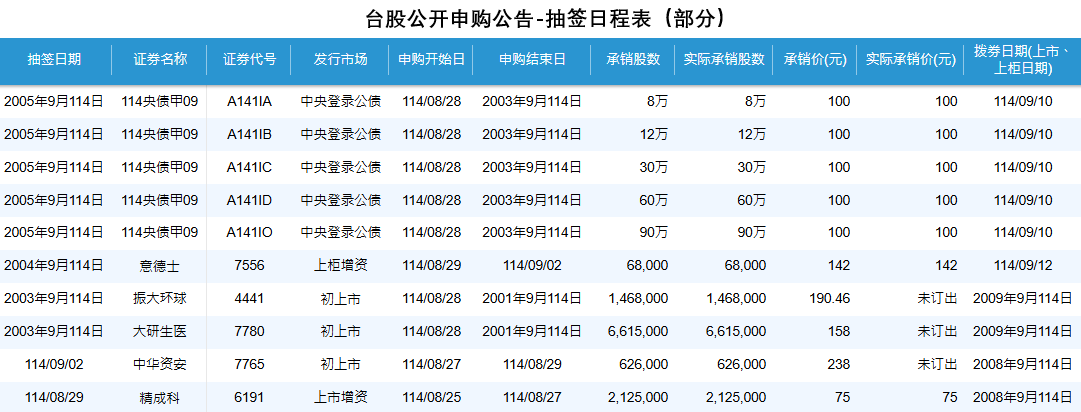The width and height of the screenshot is (1081, 412).
Task: Click 承销股数 value 68,000 for 意德士
Action: coord(647,266)
